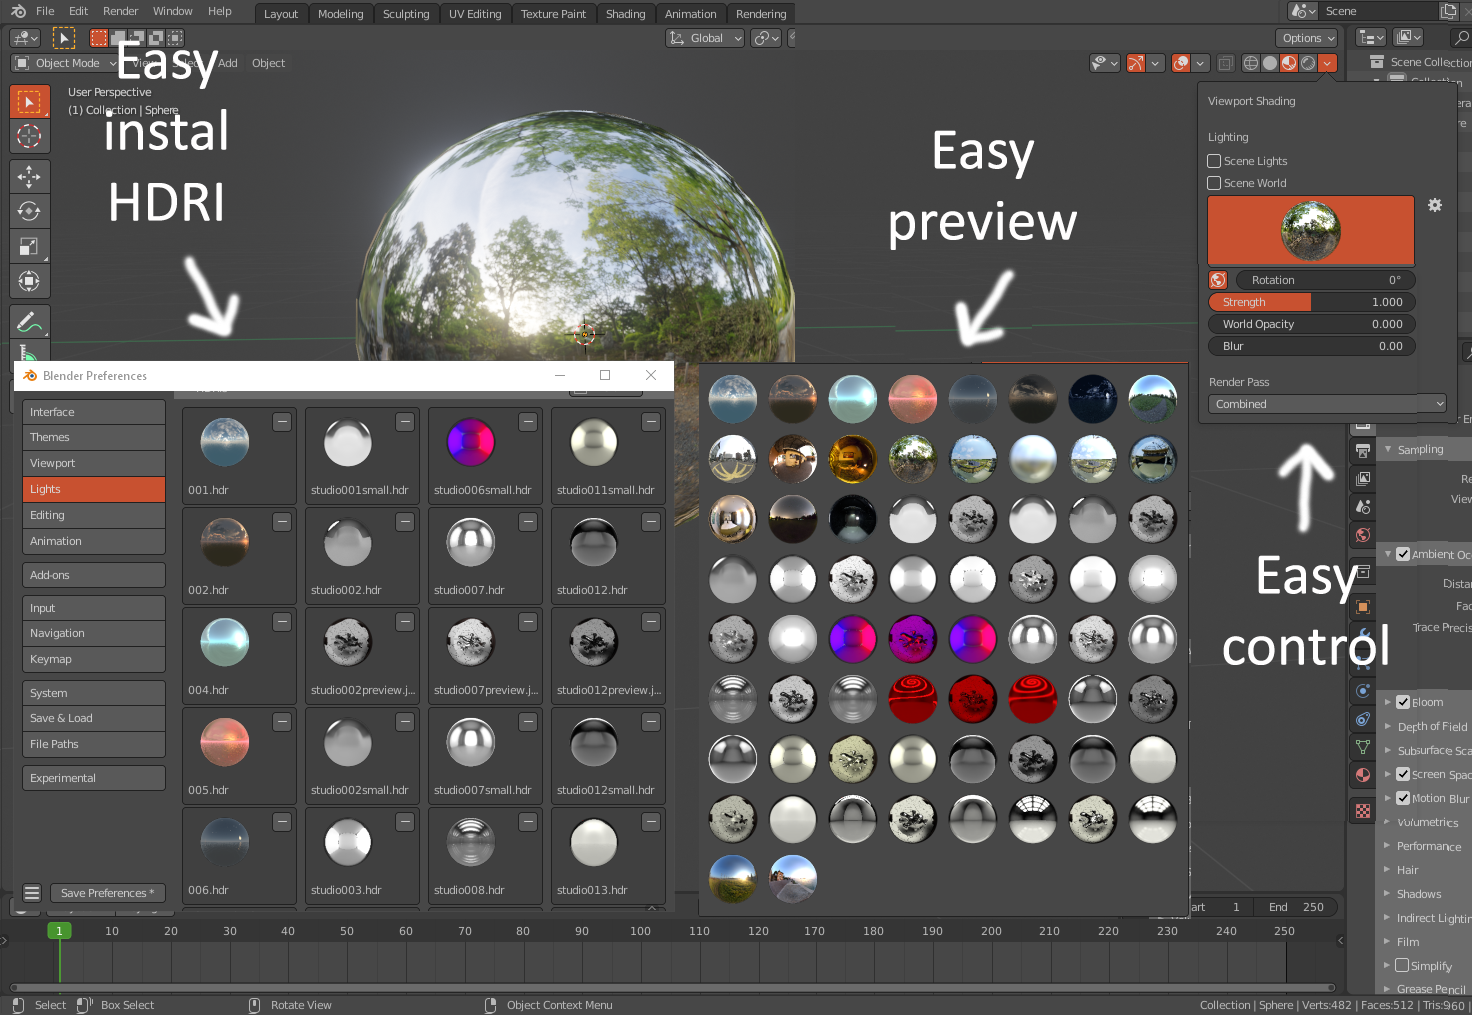Open the Render menu
Viewport: 1472px width, 1015px height.
pyautogui.click(x=121, y=11)
